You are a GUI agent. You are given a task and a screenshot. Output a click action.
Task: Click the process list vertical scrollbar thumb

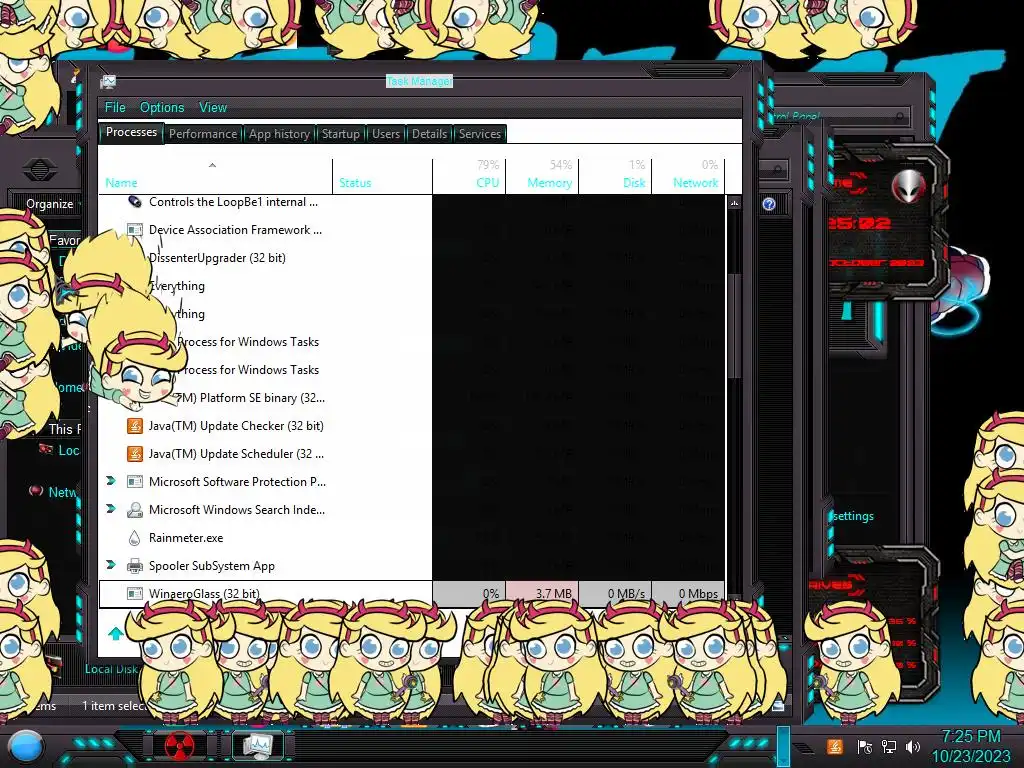click(734, 325)
